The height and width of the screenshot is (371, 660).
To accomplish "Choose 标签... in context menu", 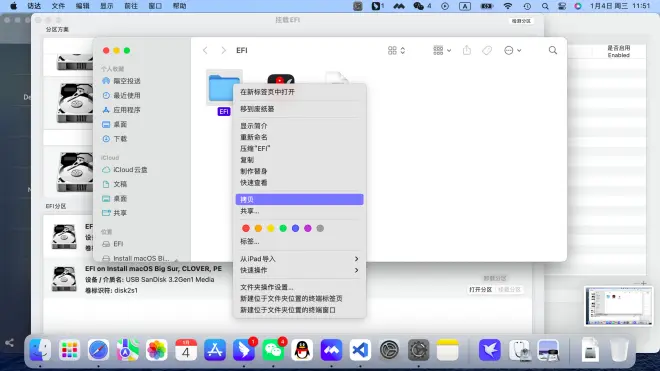I will click(x=299, y=242).
